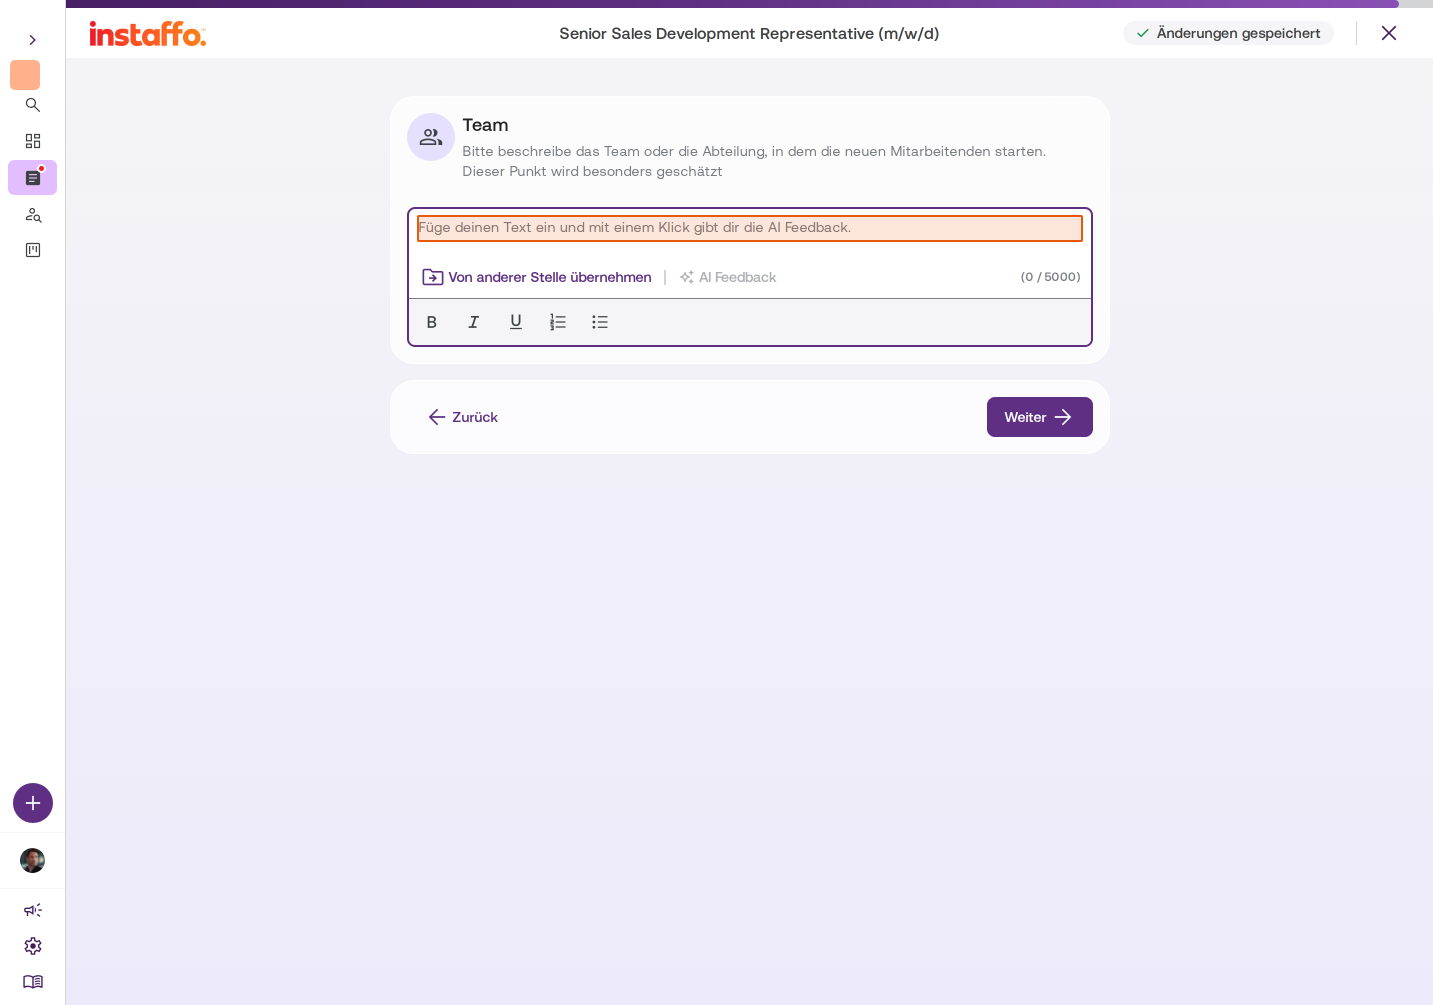The image size is (1433, 1005).
Task: Click the Team people icon
Action: 431,137
